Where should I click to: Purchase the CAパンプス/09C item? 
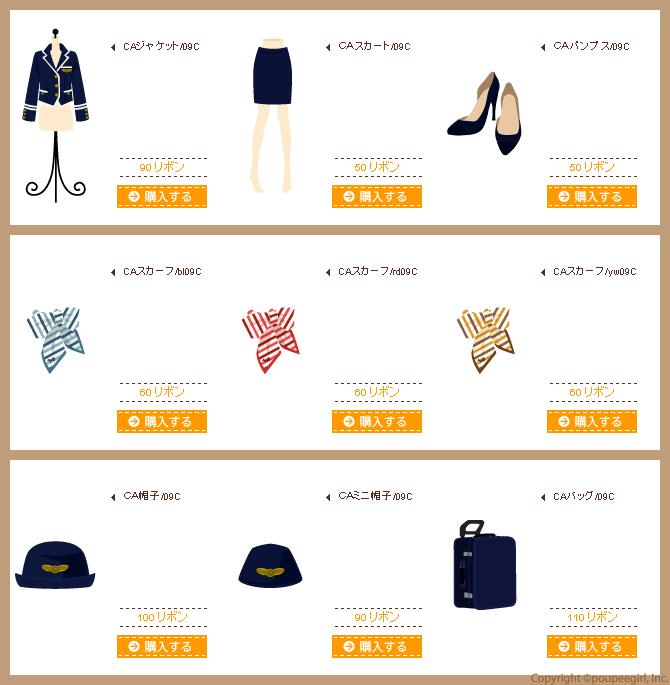[591, 197]
